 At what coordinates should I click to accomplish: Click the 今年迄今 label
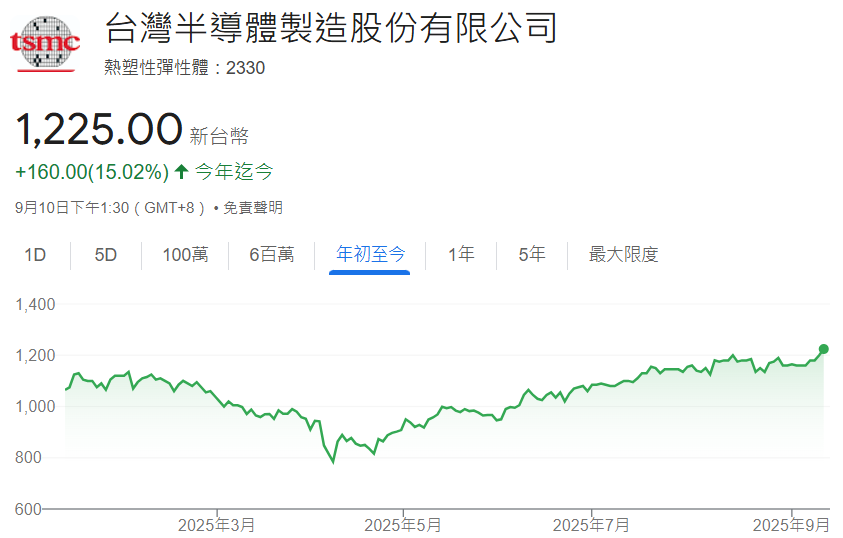[x=234, y=172]
